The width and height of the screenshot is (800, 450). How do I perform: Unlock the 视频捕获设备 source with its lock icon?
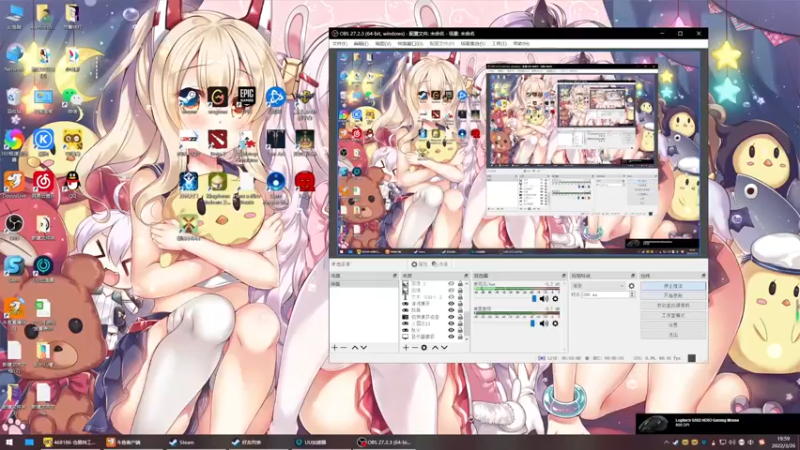point(460,317)
